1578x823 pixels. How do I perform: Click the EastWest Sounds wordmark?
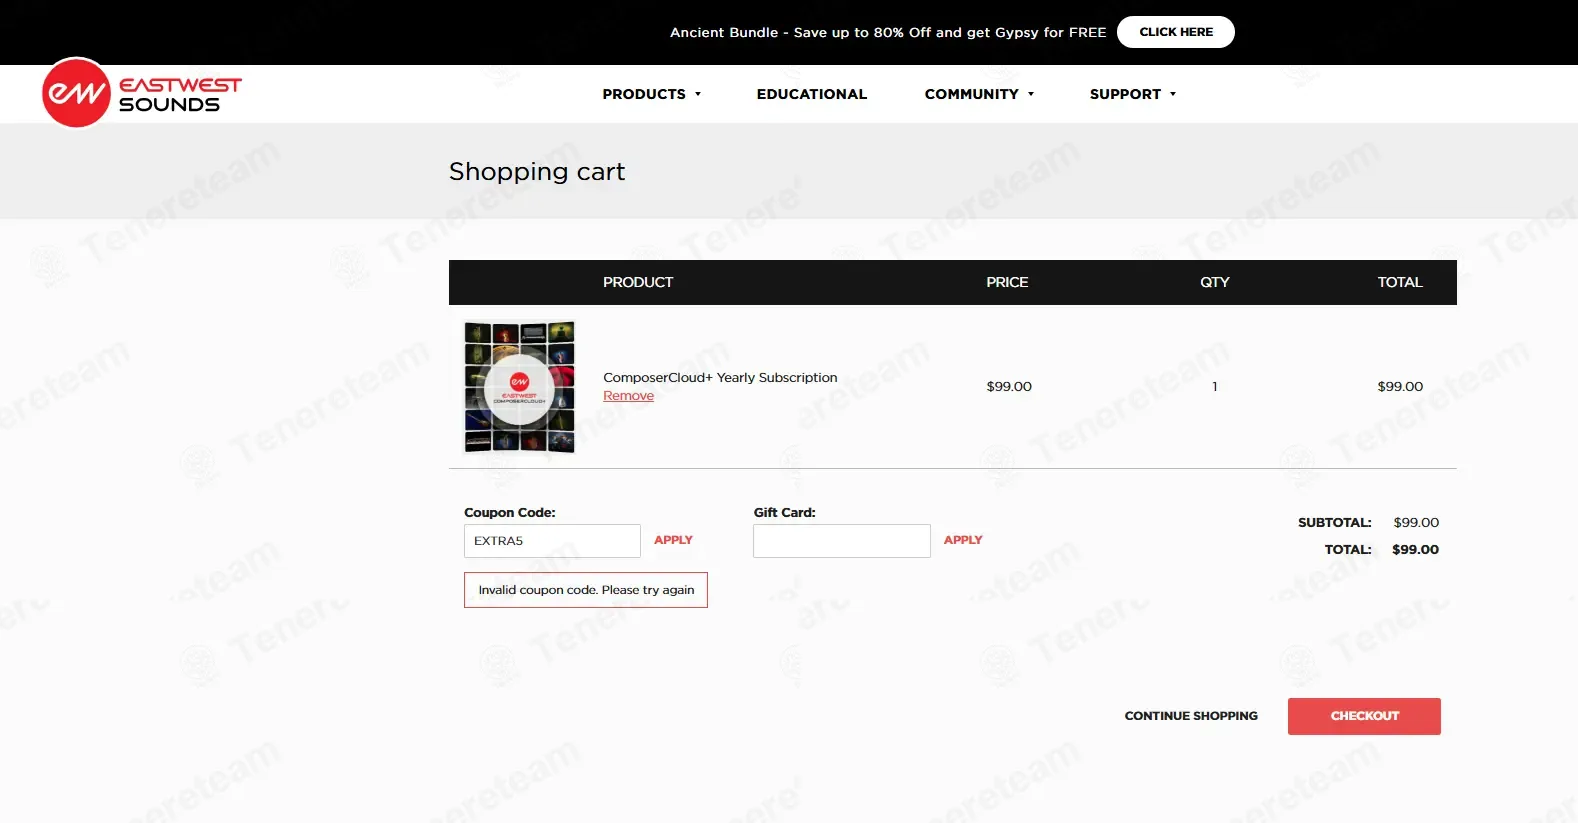(180, 94)
